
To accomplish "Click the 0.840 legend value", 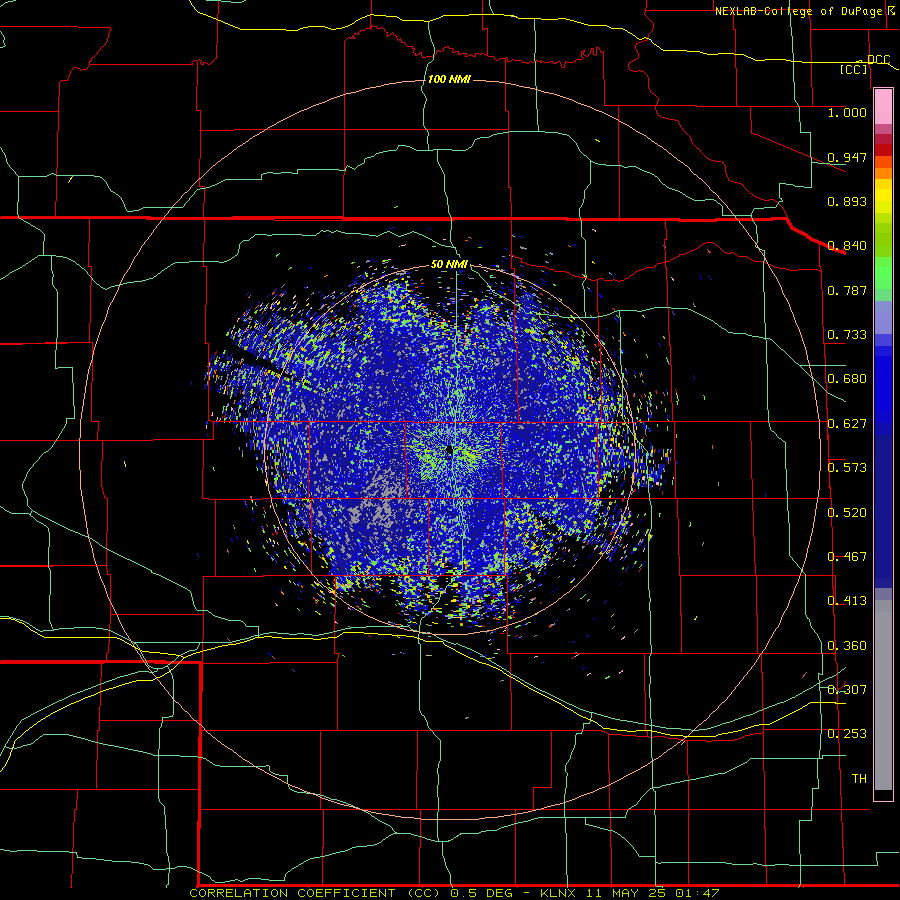I will coord(847,246).
